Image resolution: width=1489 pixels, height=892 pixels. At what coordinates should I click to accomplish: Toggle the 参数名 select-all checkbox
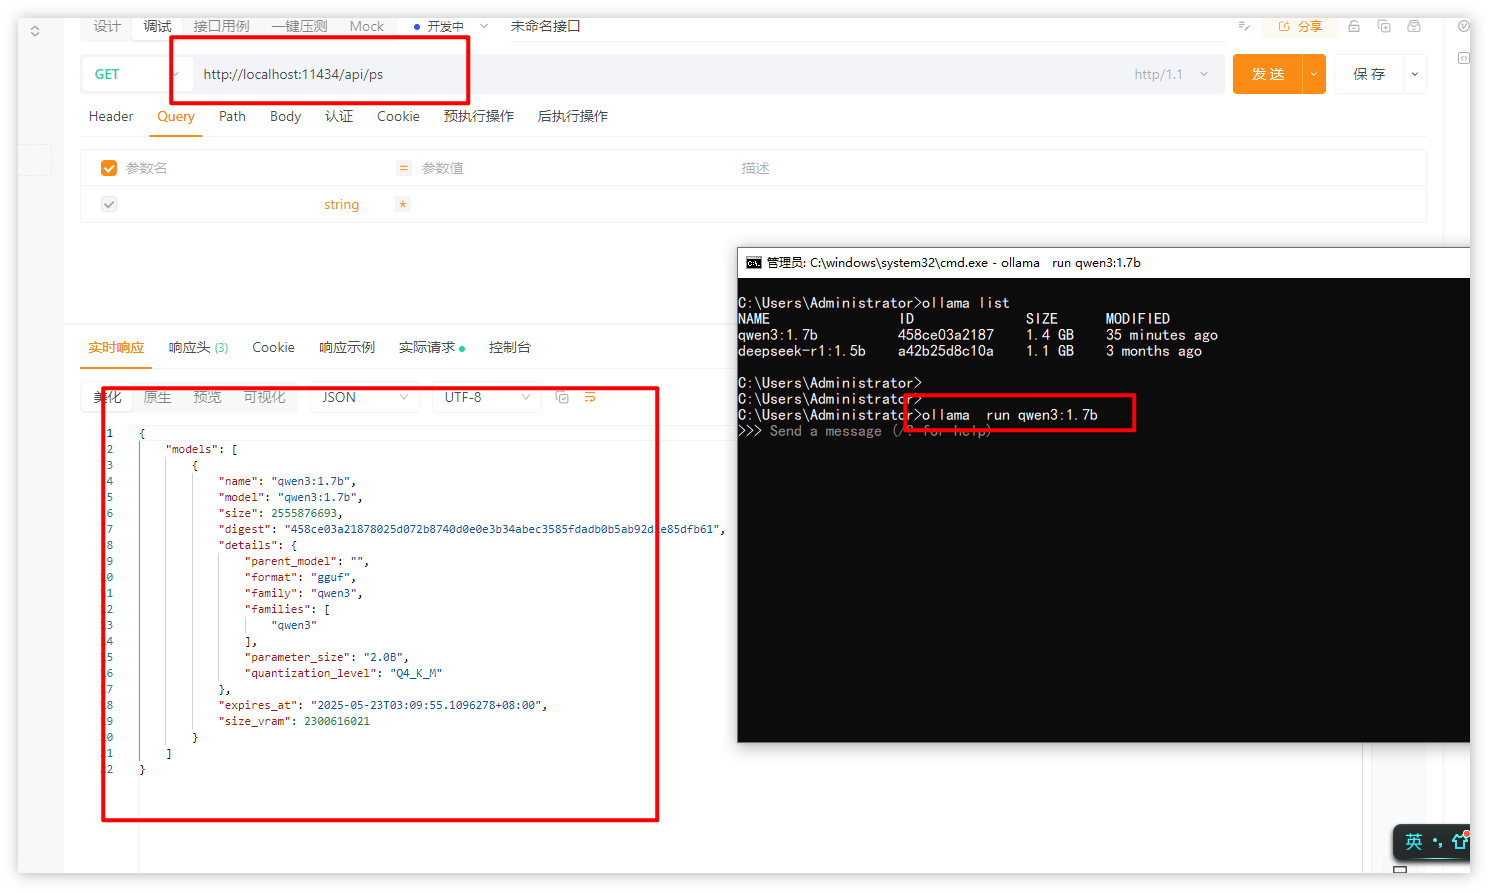pos(109,168)
